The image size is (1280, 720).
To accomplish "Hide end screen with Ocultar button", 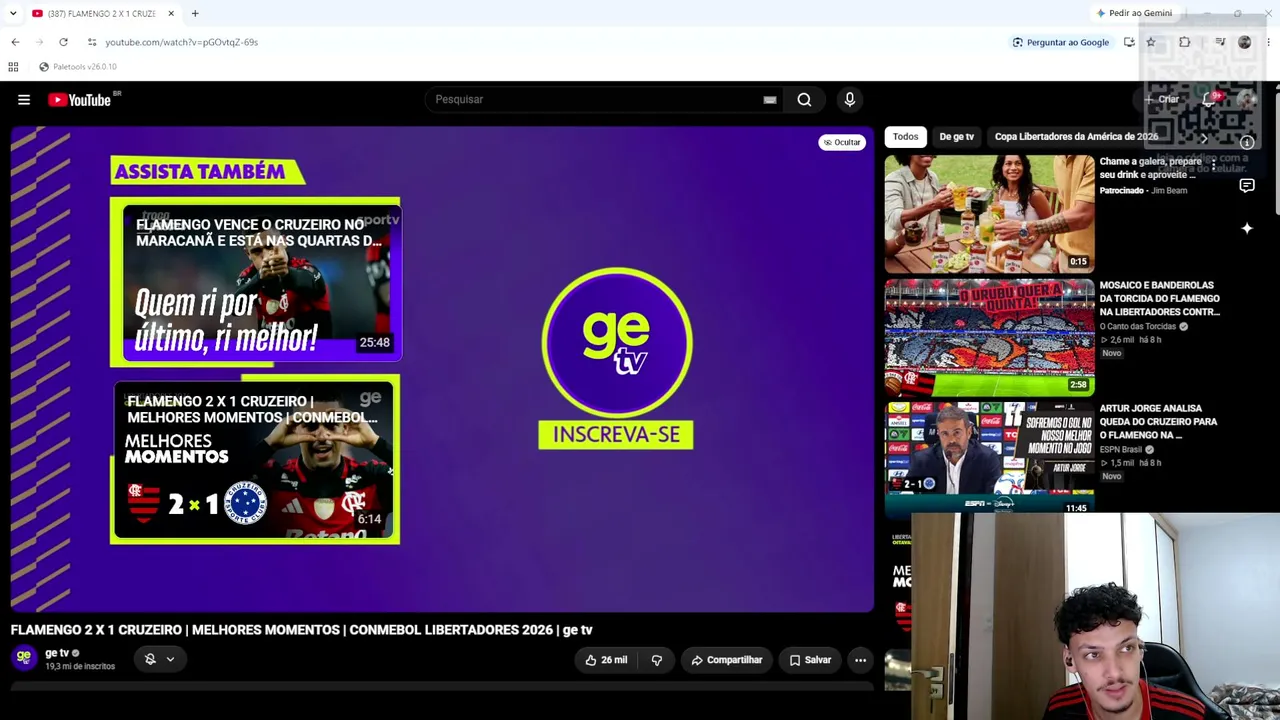I will coord(842,142).
